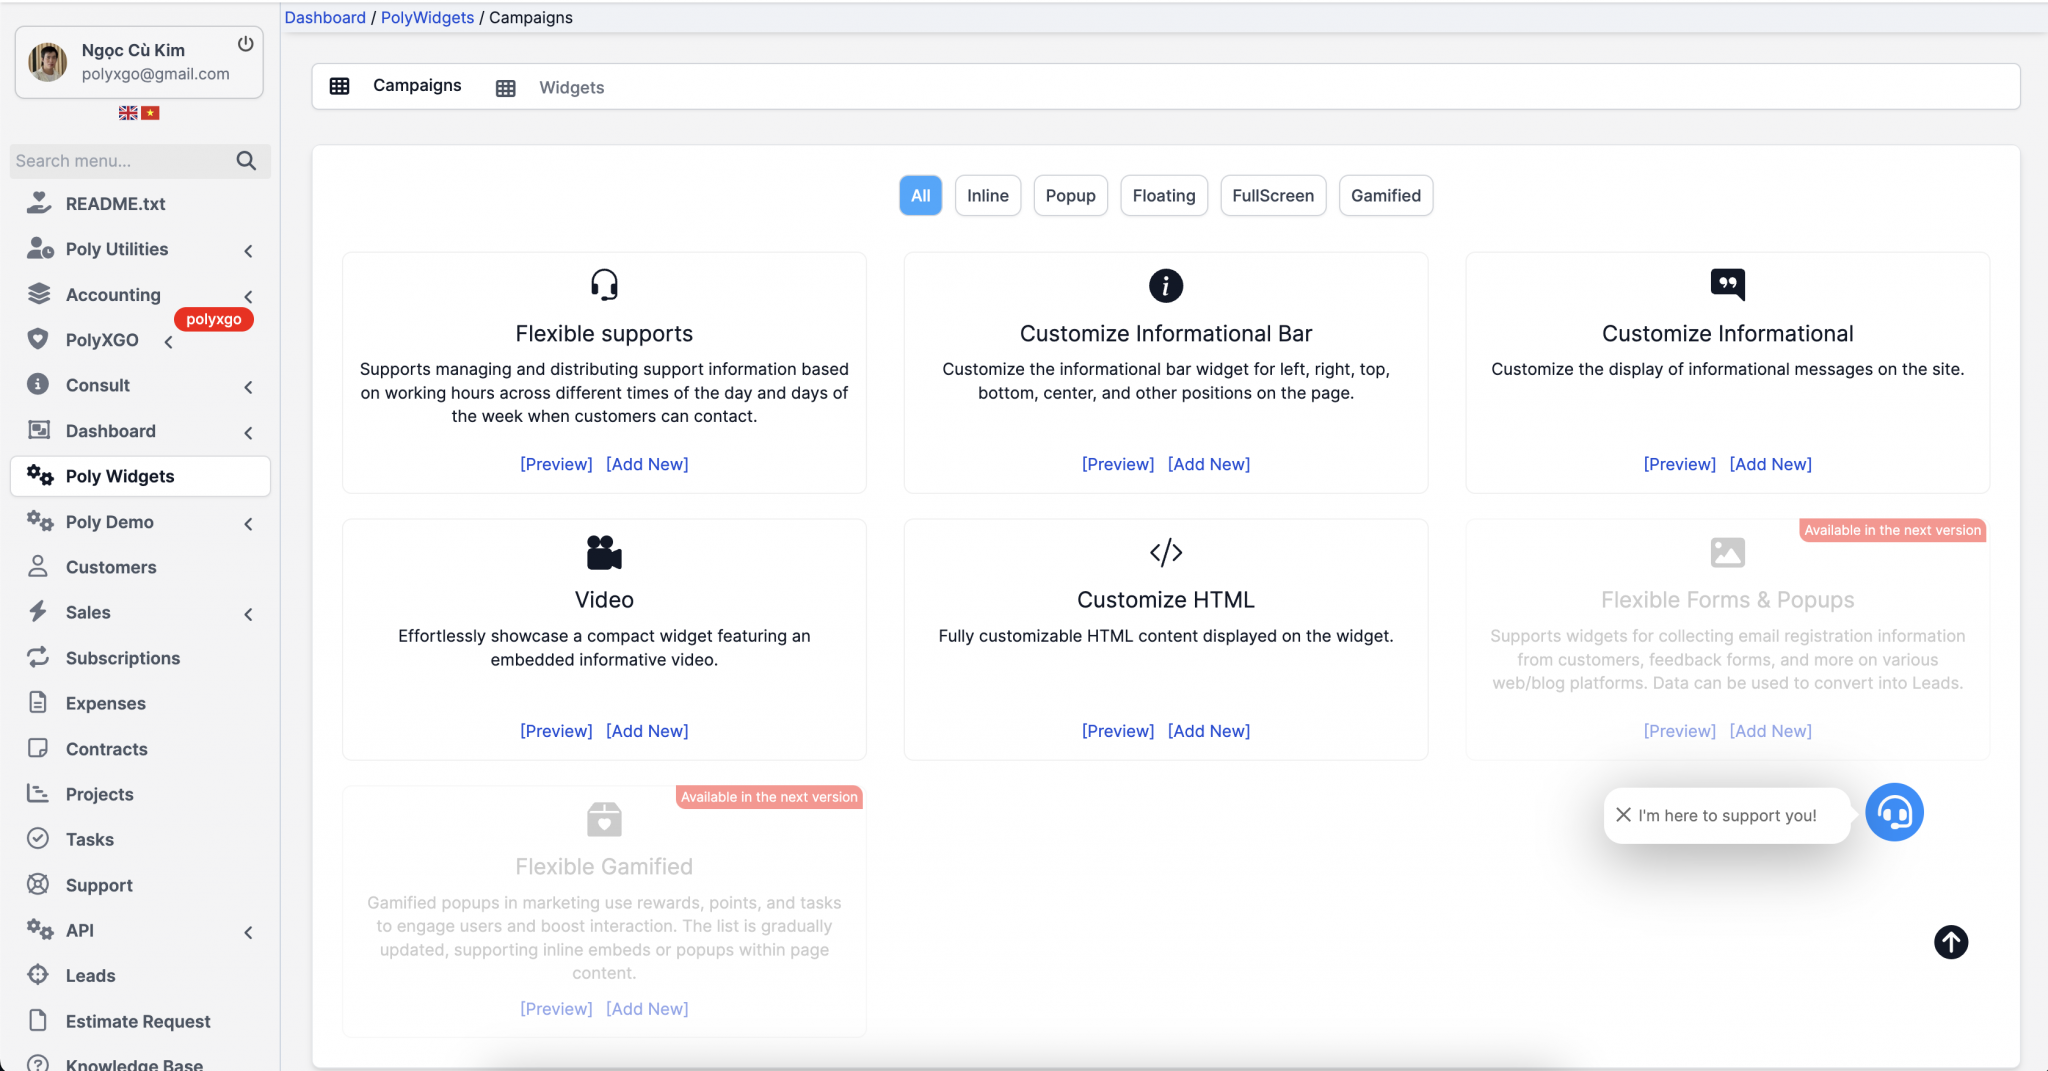Open Poly Widgets from the sidebar
Screen dimensions: 2048x1071
pyautogui.click(x=119, y=476)
